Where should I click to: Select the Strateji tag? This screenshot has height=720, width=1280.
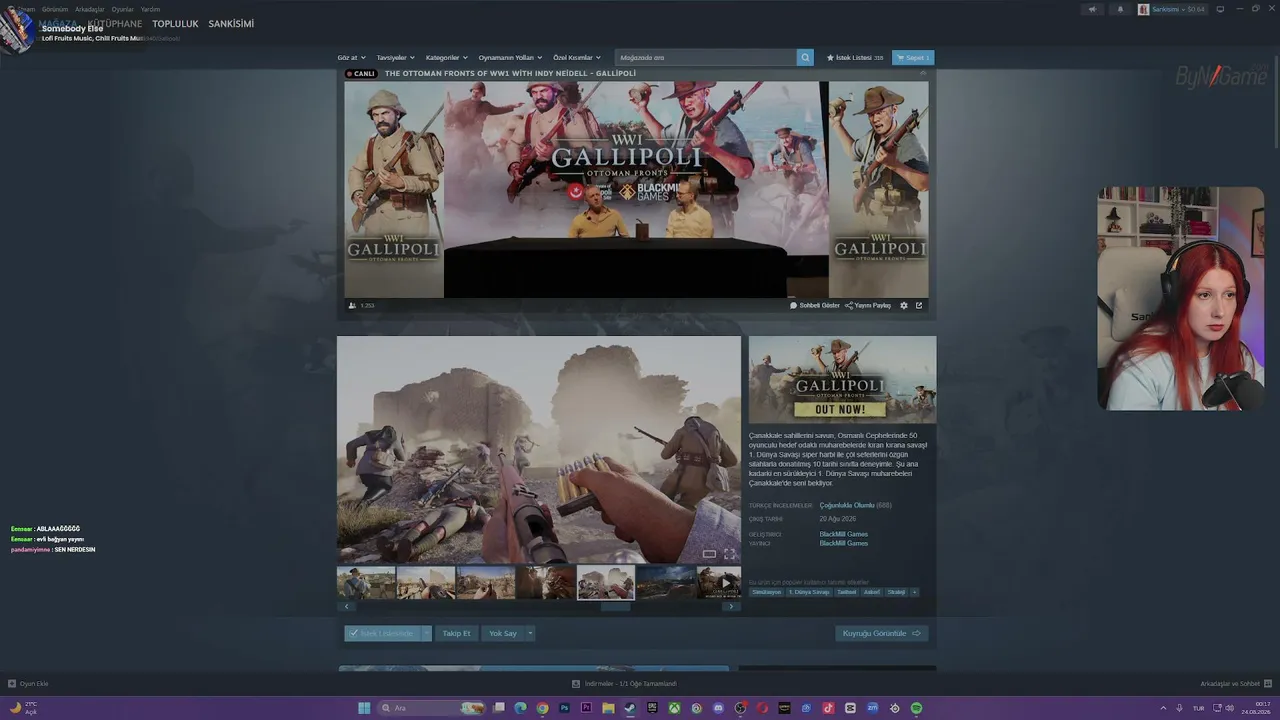tap(896, 592)
